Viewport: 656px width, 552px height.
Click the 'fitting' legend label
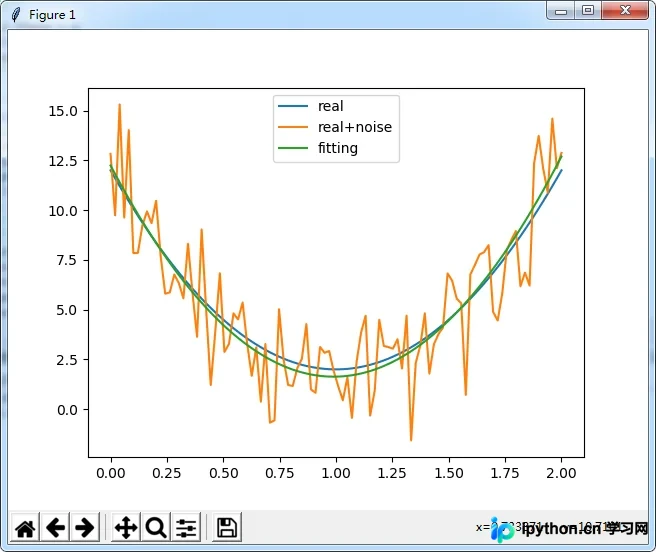pos(338,148)
